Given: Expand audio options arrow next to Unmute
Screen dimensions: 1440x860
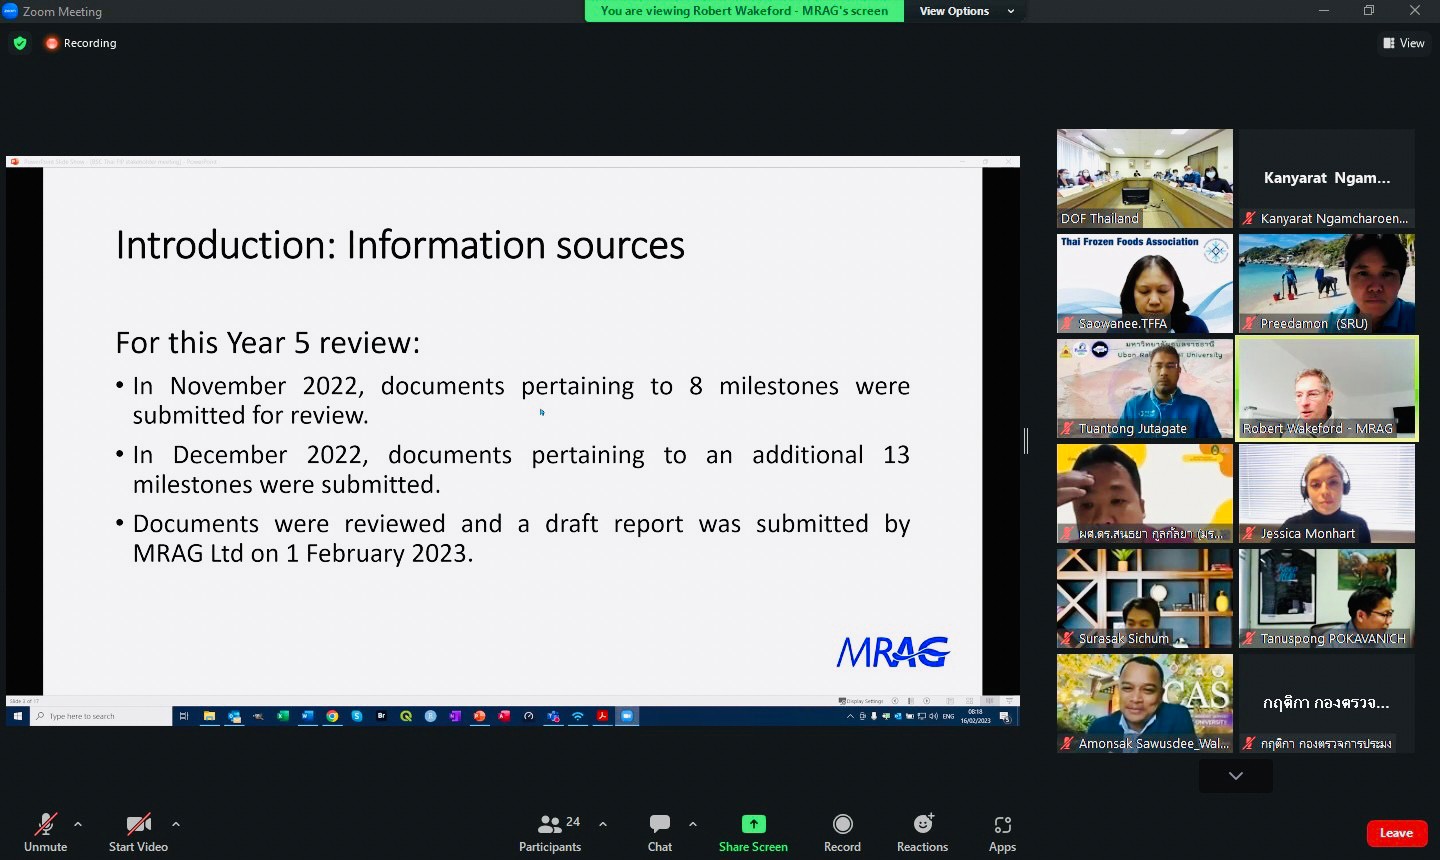Looking at the screenshot, I should coord(78,824).
